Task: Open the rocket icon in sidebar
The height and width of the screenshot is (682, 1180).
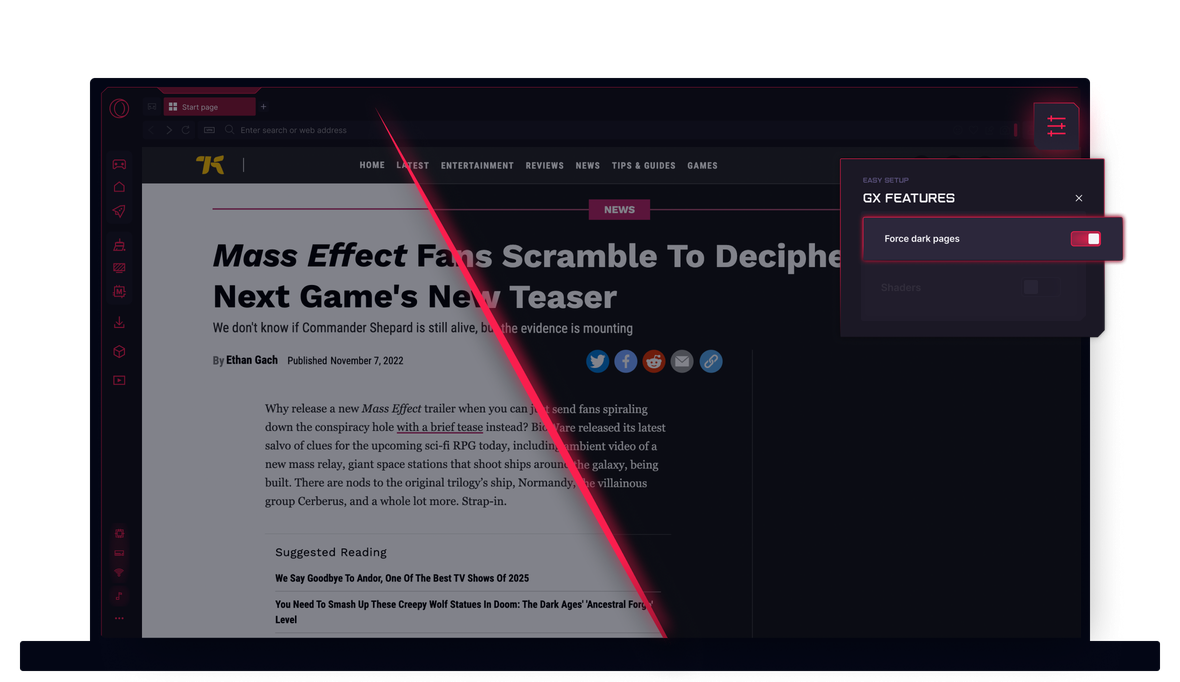Action: [119, 211]
